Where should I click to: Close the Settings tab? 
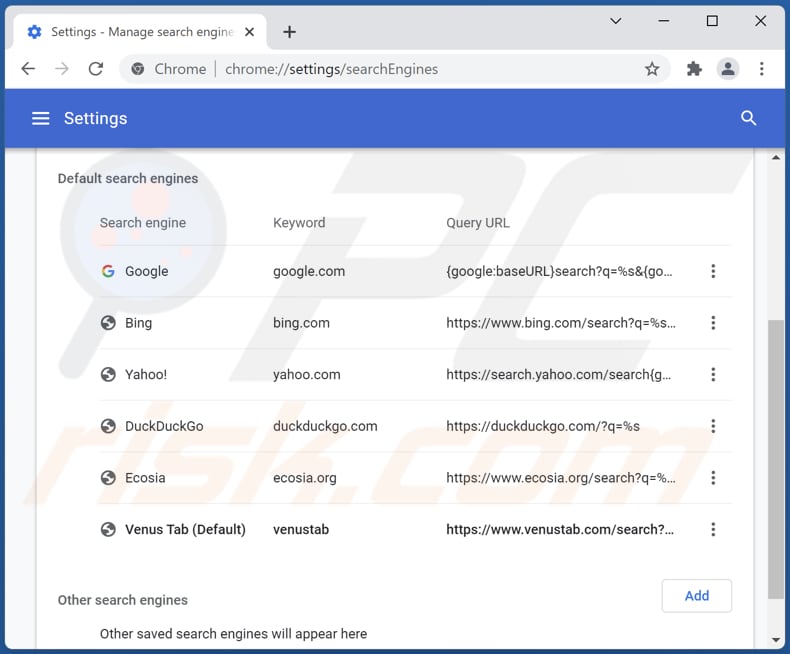[251, 32]
